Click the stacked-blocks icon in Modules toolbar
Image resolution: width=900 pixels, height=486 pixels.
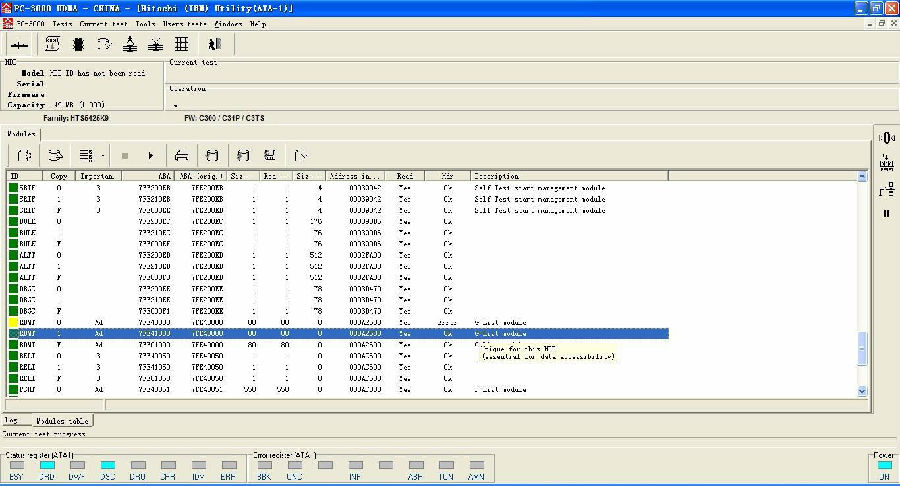click(269, 155)
